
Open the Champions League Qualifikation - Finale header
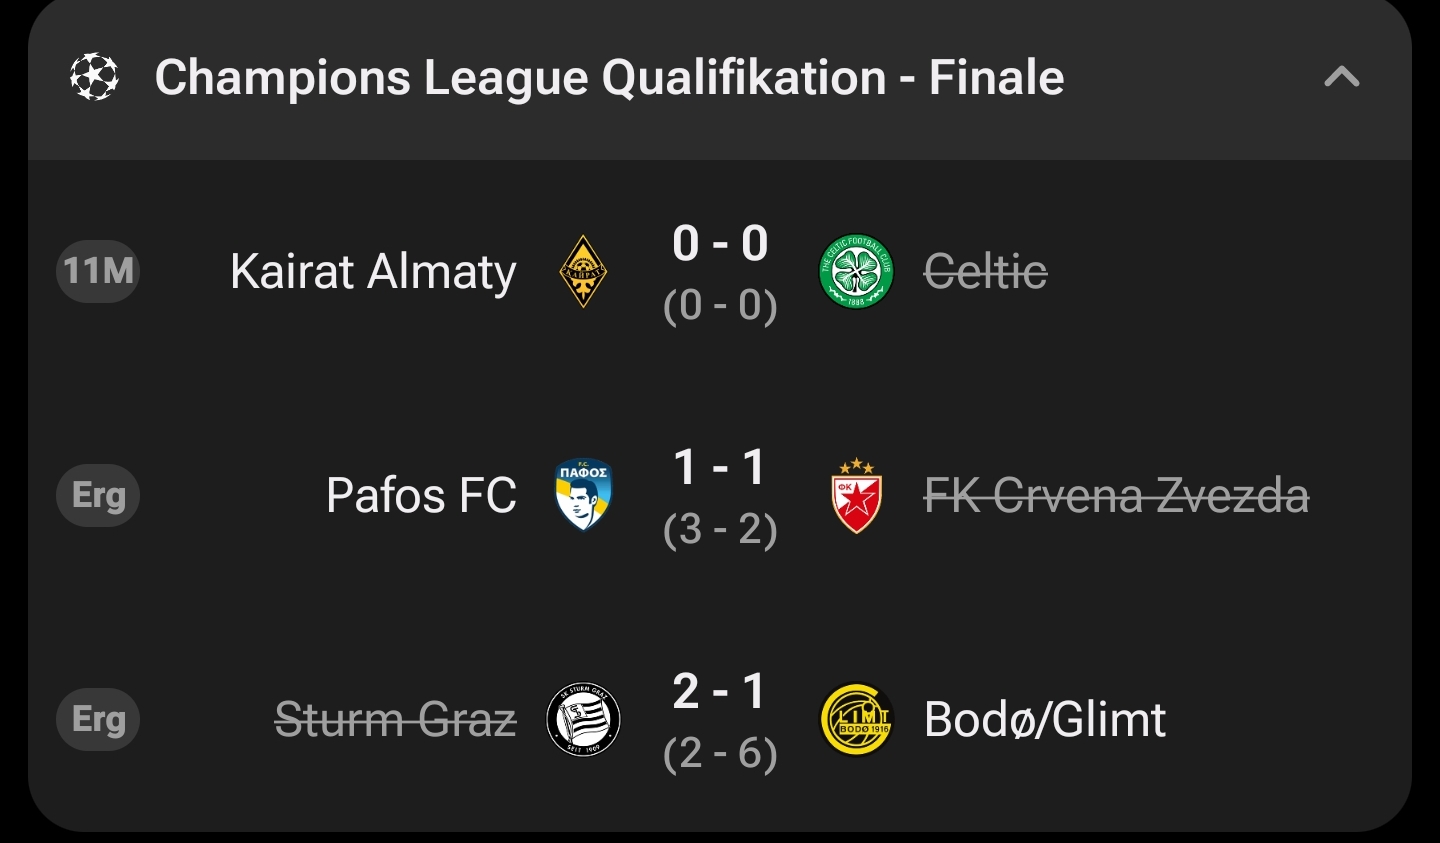[609, 78]
